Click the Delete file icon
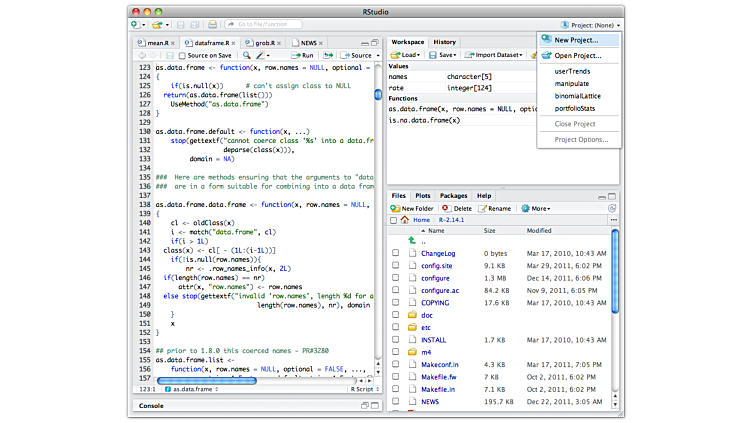The width and height of the screenshot is (752, 423). (446, 208)
